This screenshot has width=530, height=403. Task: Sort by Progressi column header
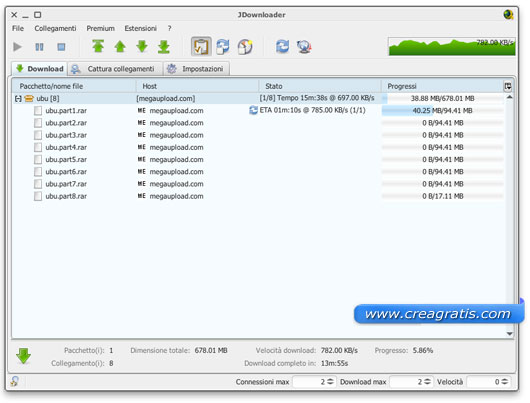[x=442, y=86]
